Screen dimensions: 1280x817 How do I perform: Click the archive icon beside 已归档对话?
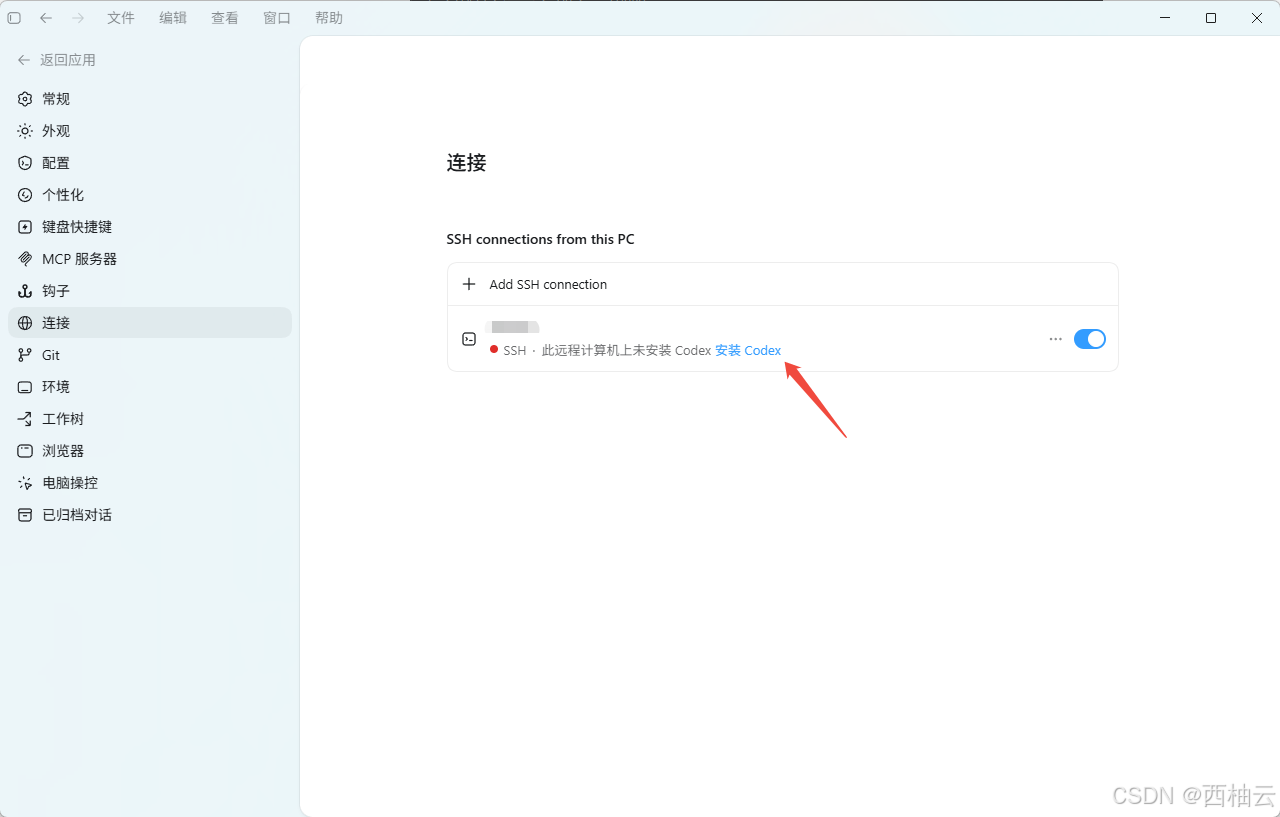25,515
